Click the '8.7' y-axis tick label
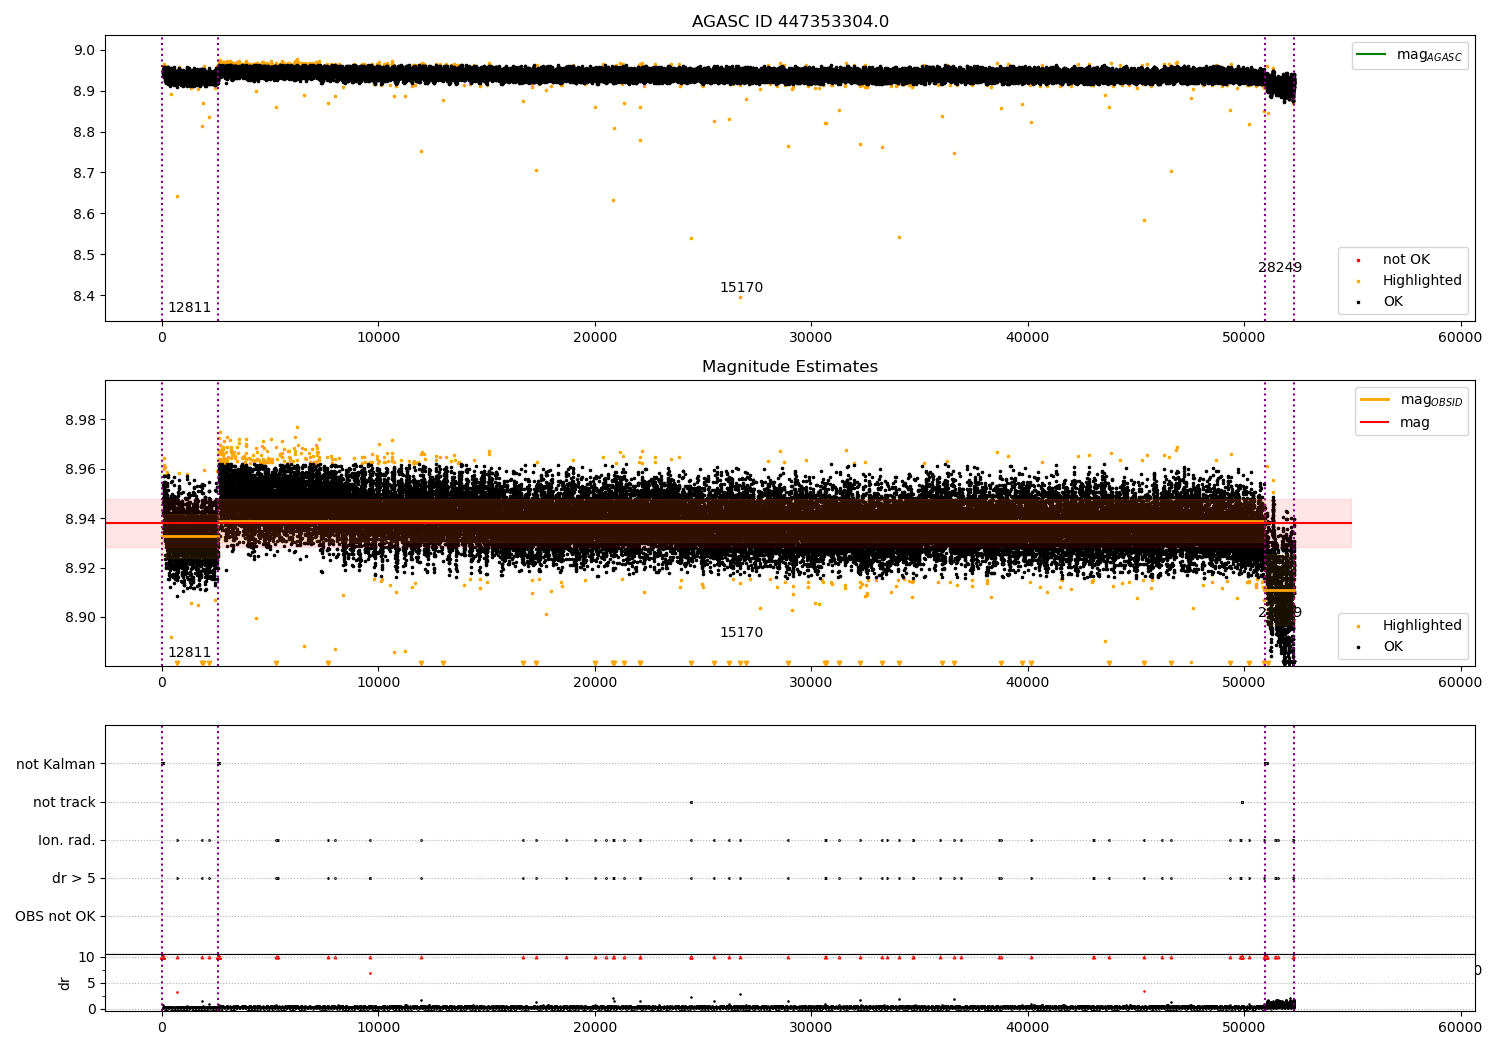This screenshot has width=1500, height=1050. pos(86,173)
